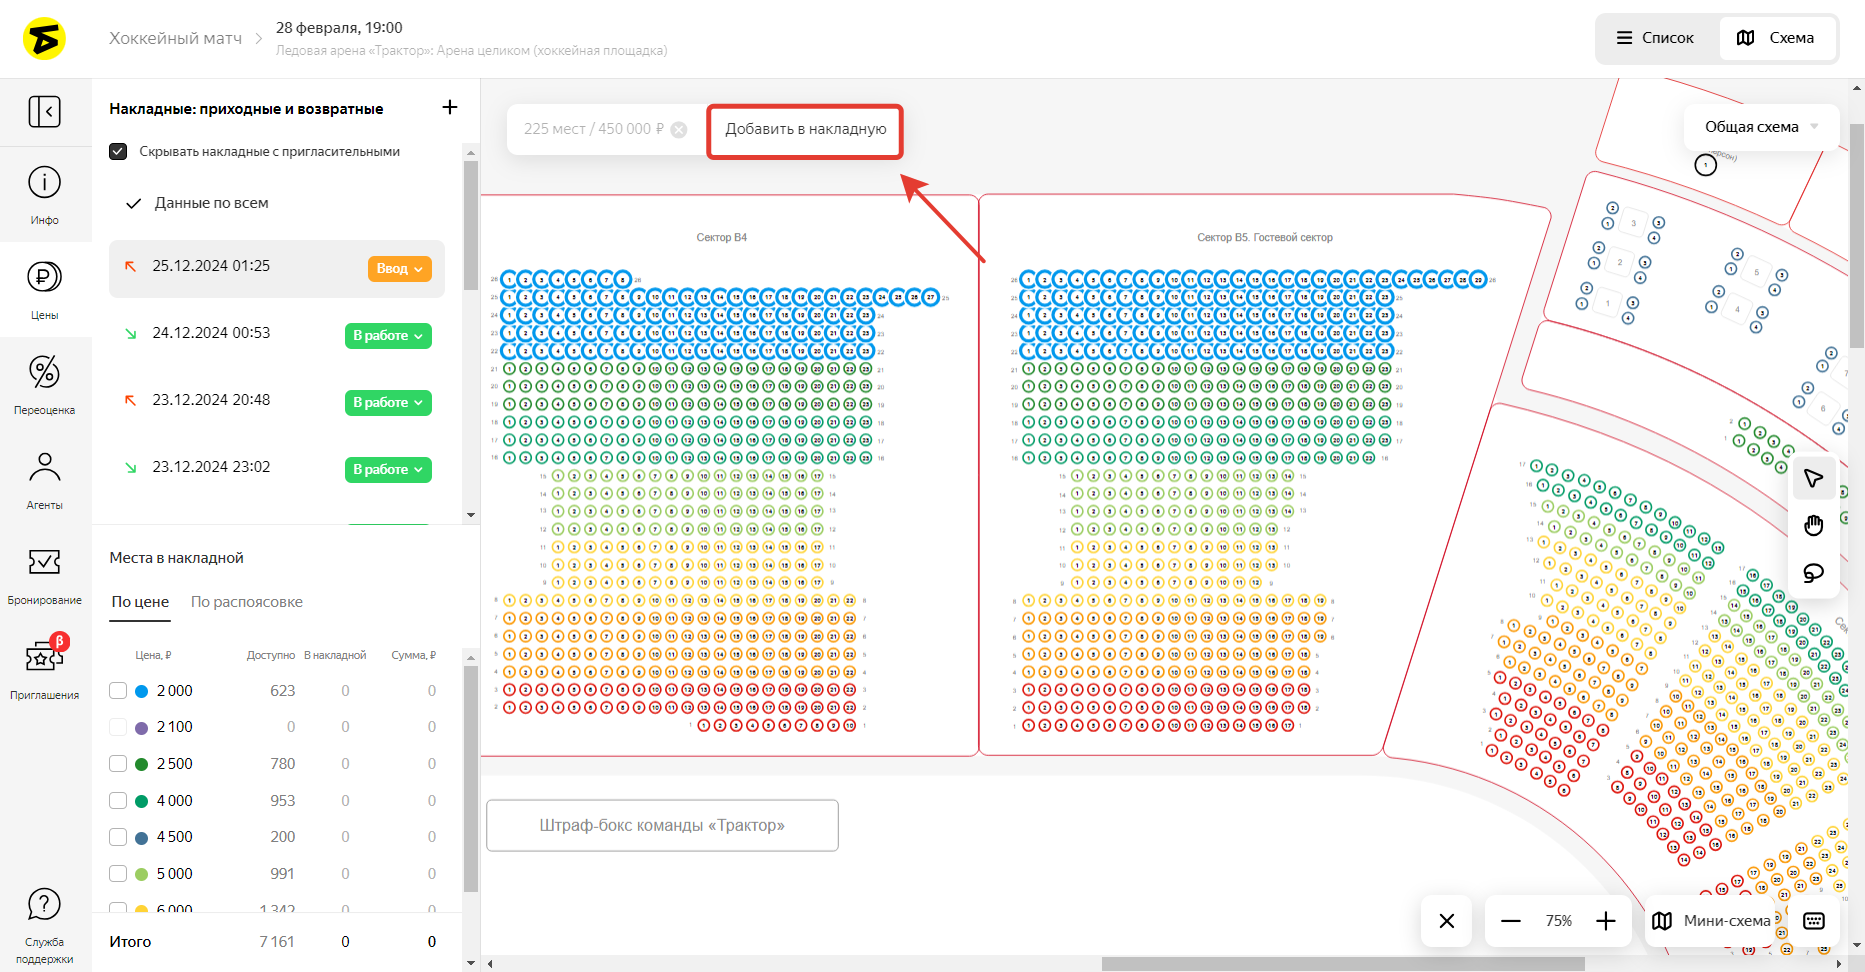The height and width of the screenshot is (972, 1865).
Task: Switch to Список view
Action: 1656,38
